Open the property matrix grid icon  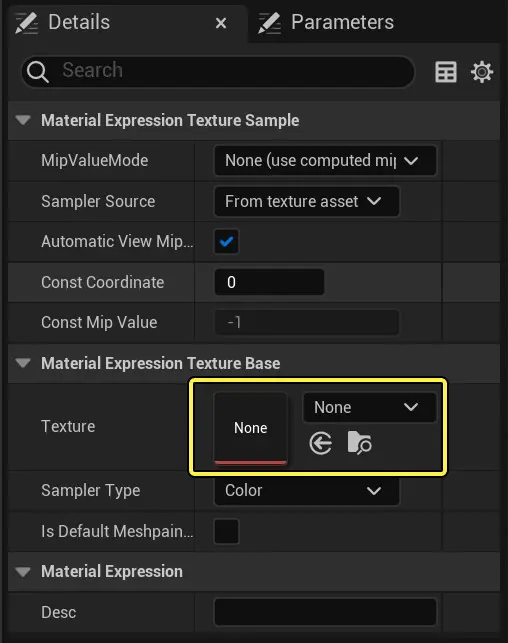point(446,72)
